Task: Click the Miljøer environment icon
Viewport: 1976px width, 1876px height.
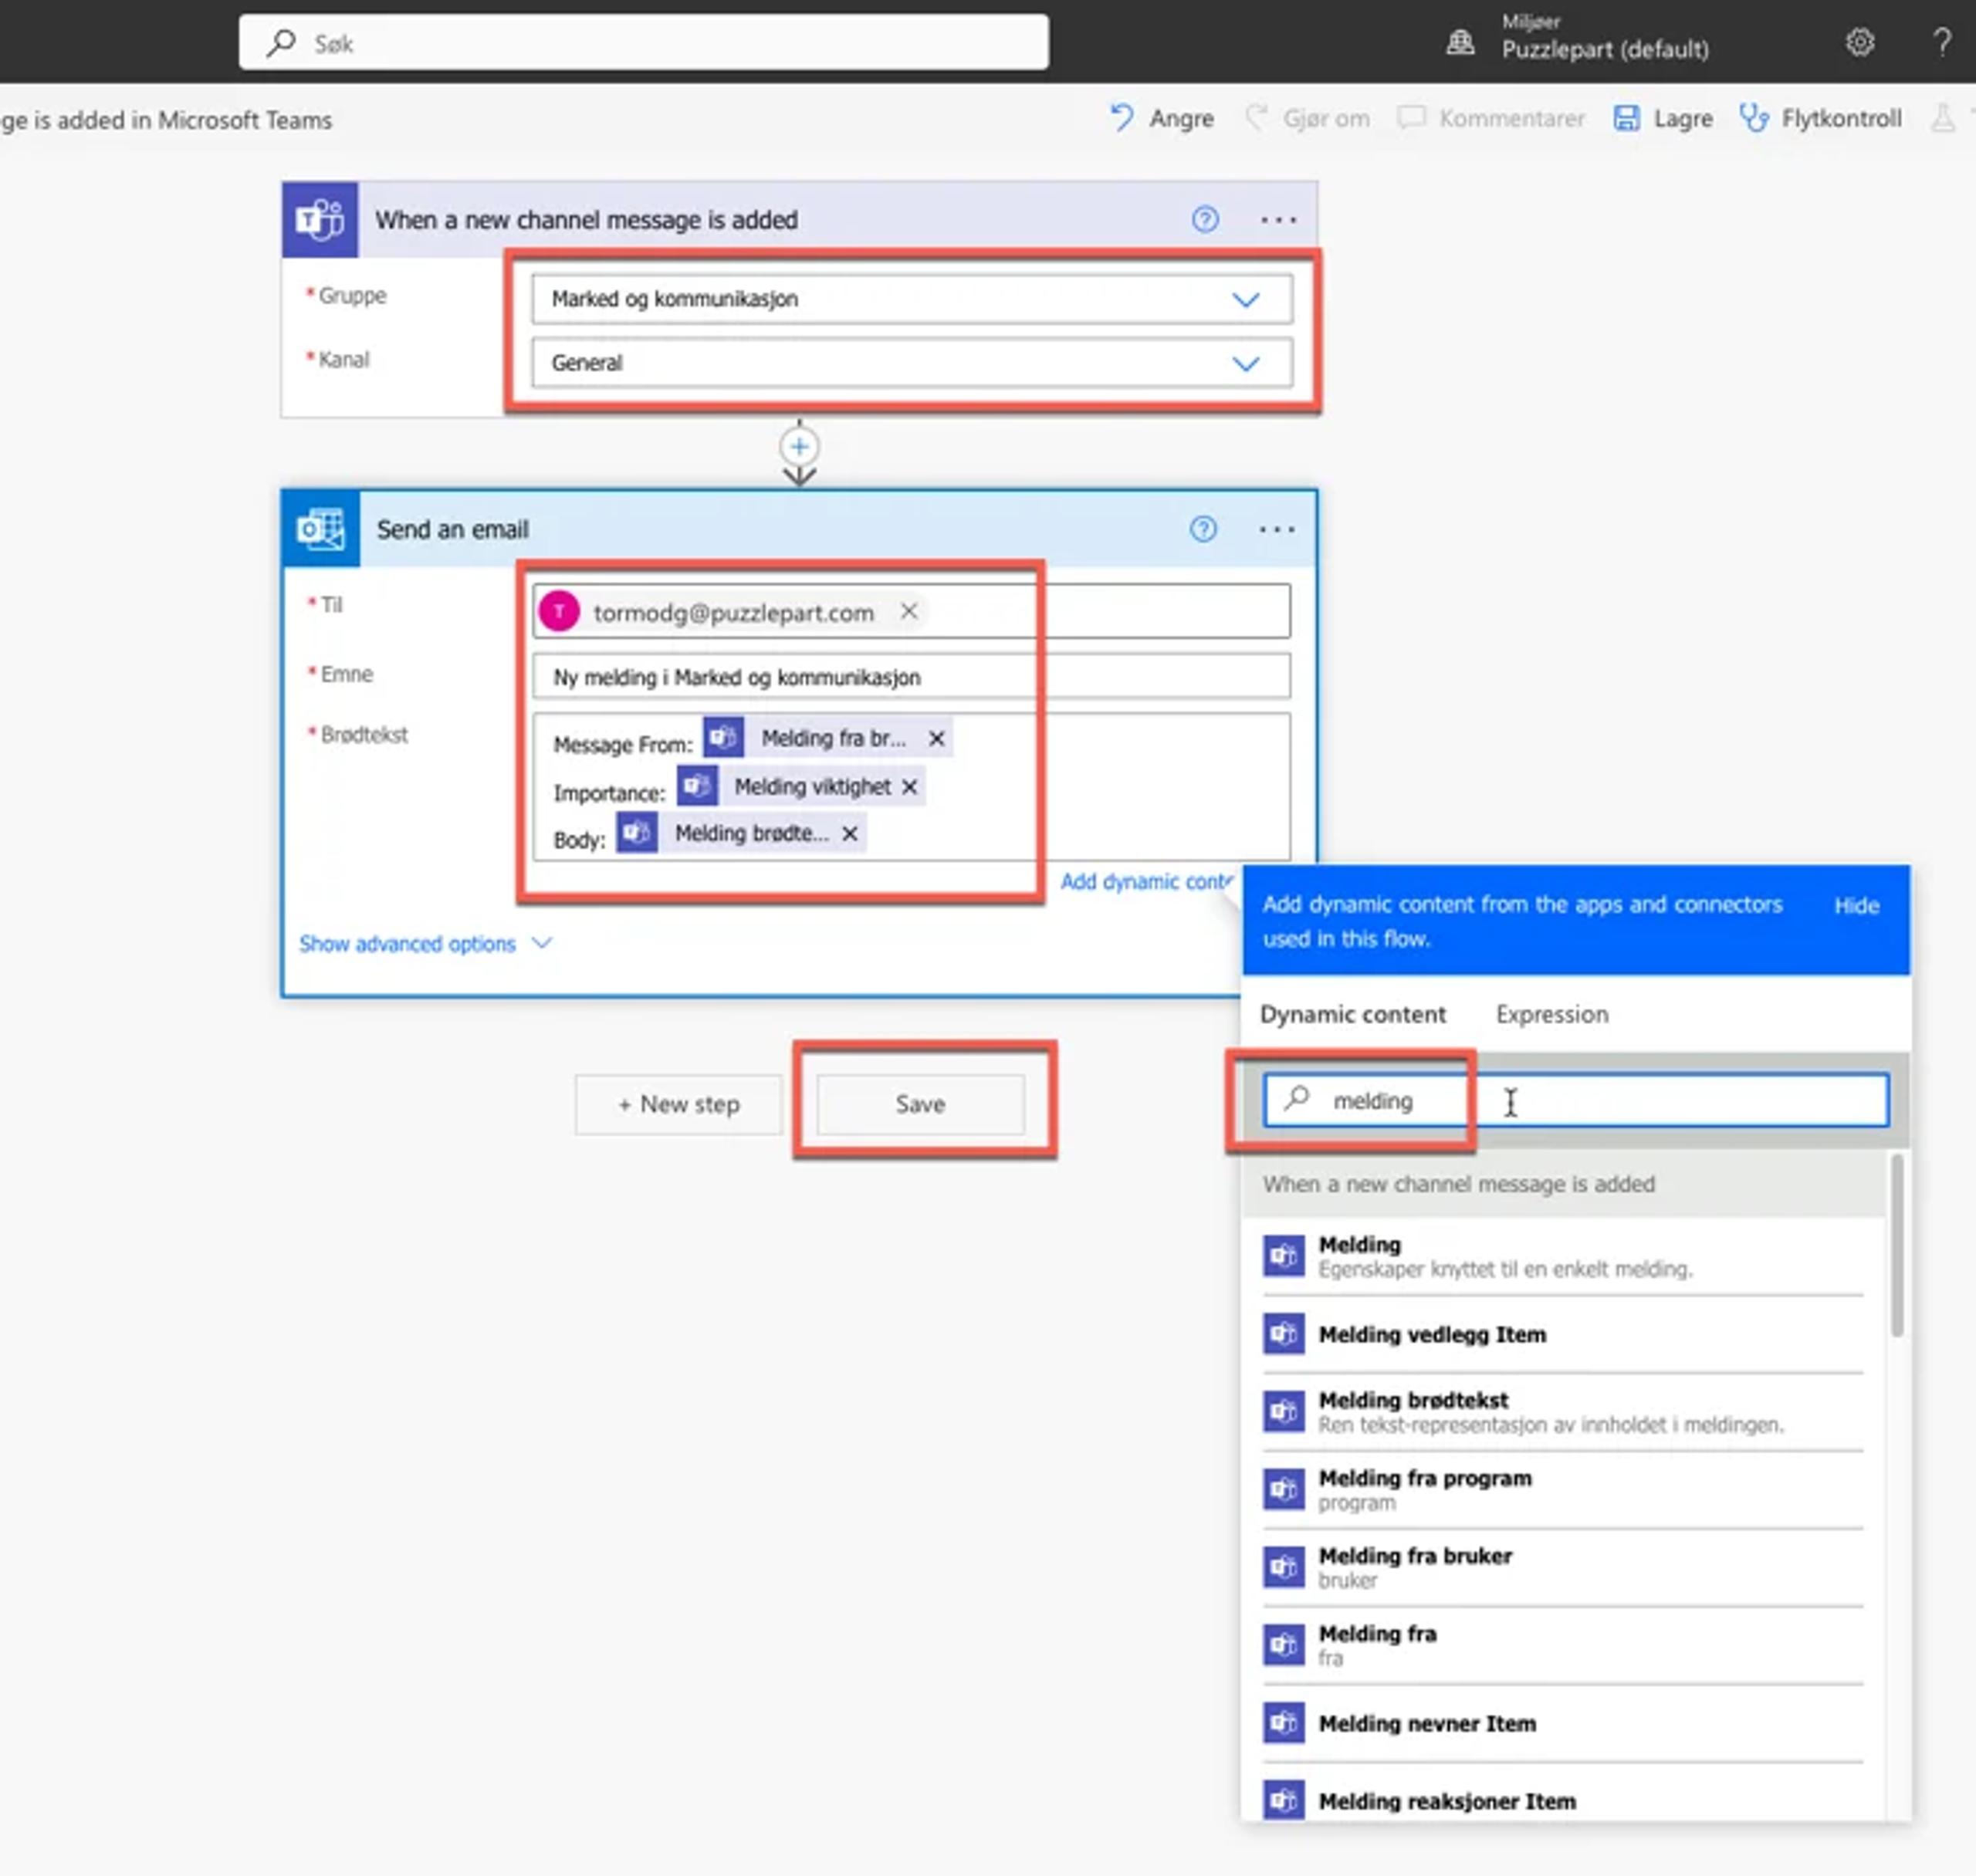Action: 1460,42
